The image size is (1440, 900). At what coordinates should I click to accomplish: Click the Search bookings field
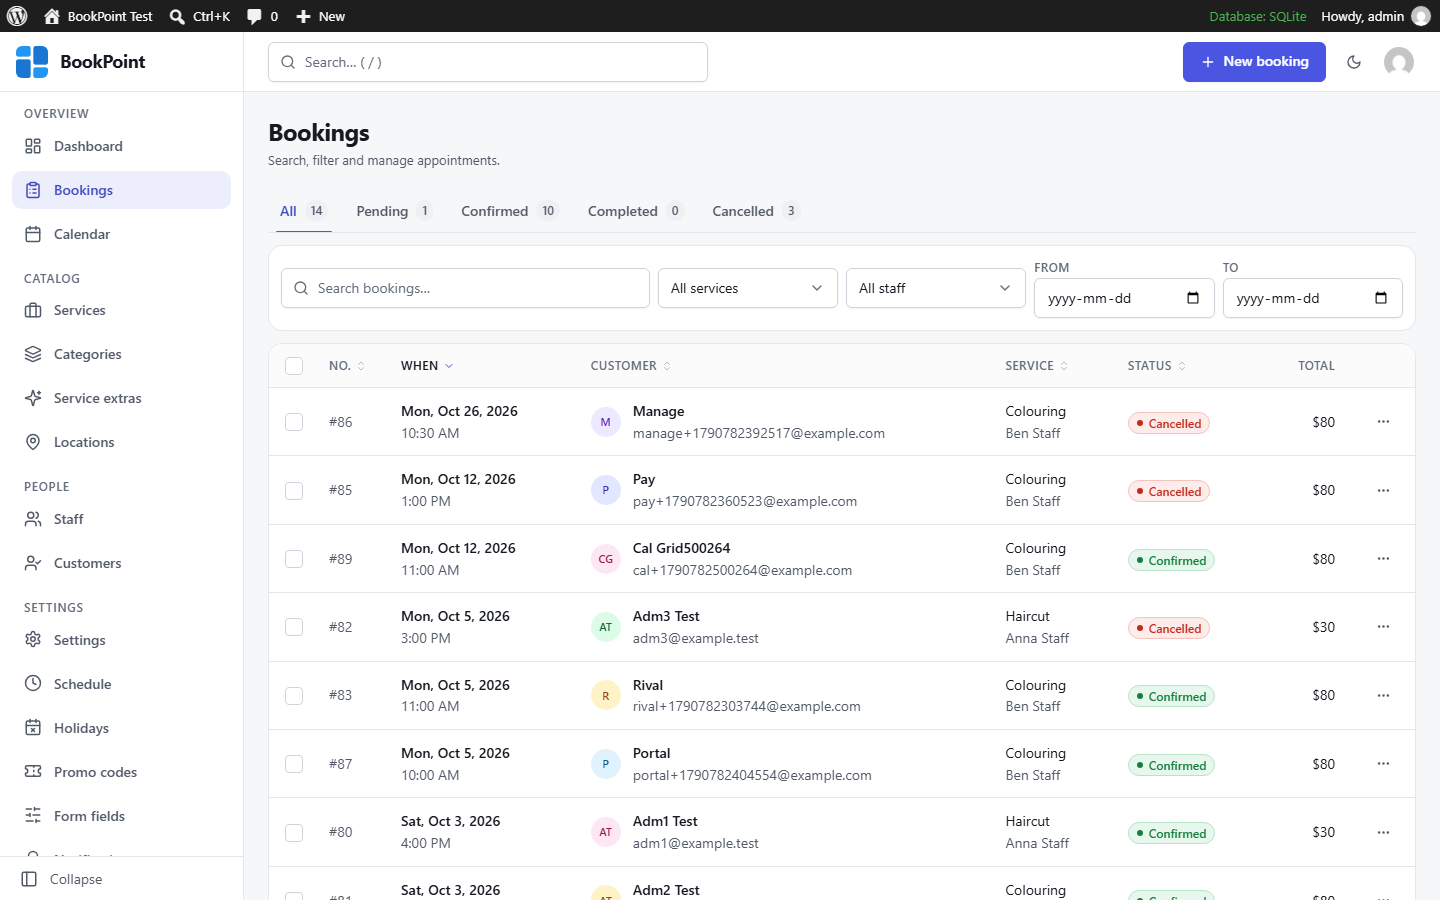[x=465, y=288]
